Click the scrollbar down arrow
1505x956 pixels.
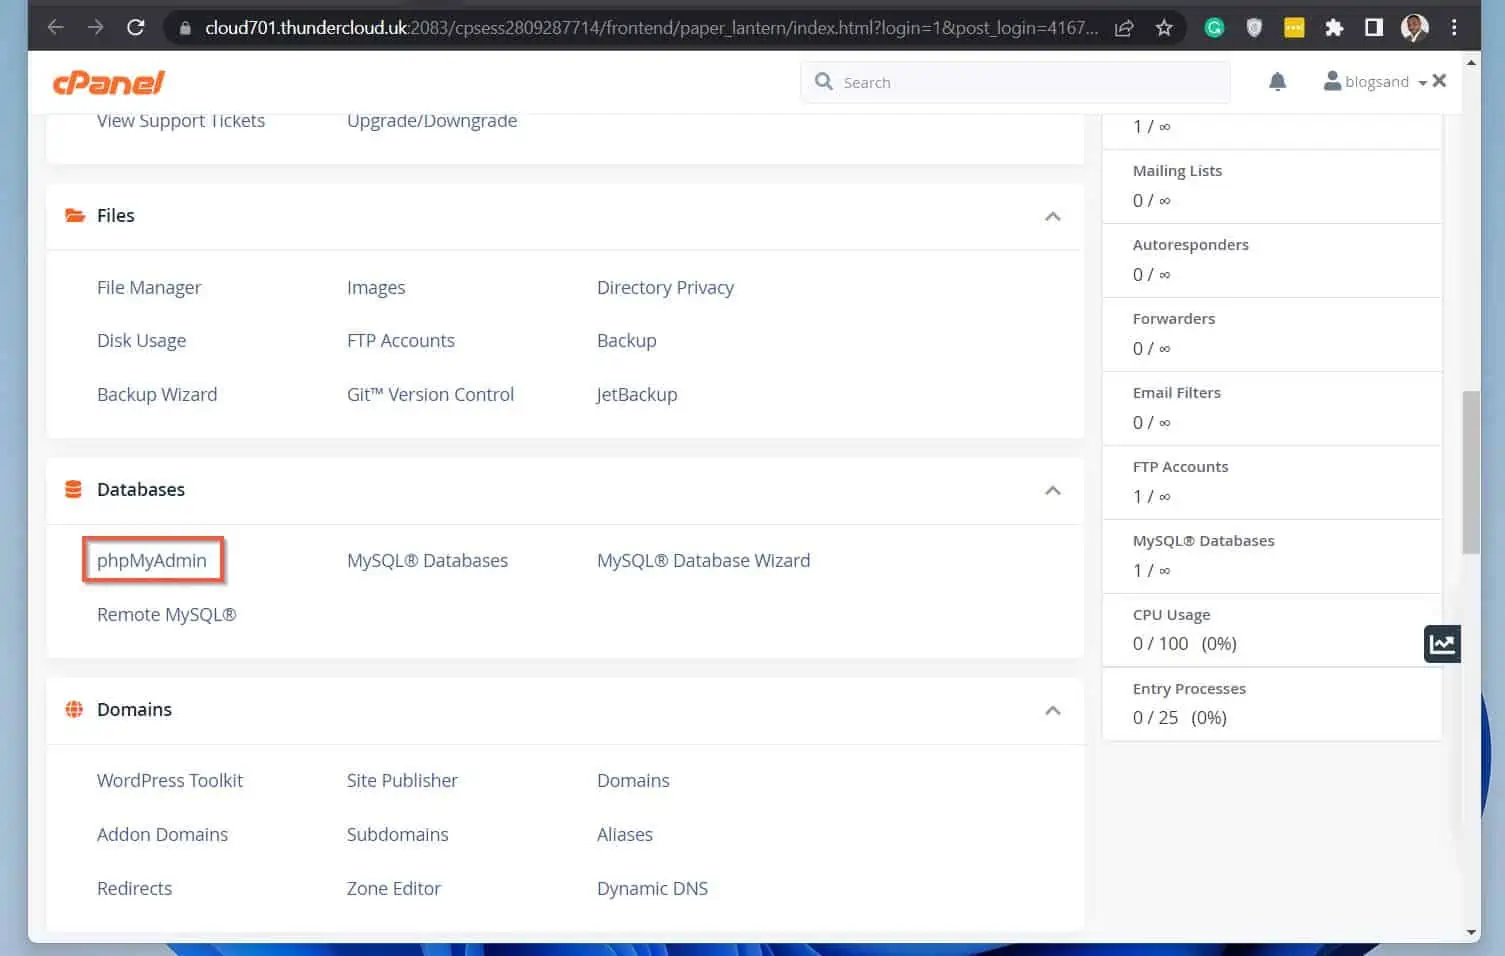pyautogui.click(x=1471, y=932)
